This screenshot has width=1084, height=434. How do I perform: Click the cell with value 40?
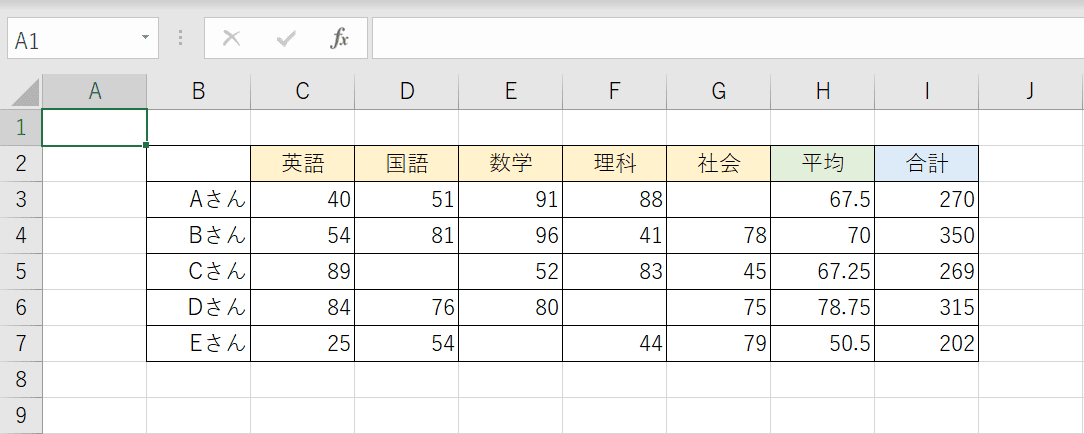point(303,200)
